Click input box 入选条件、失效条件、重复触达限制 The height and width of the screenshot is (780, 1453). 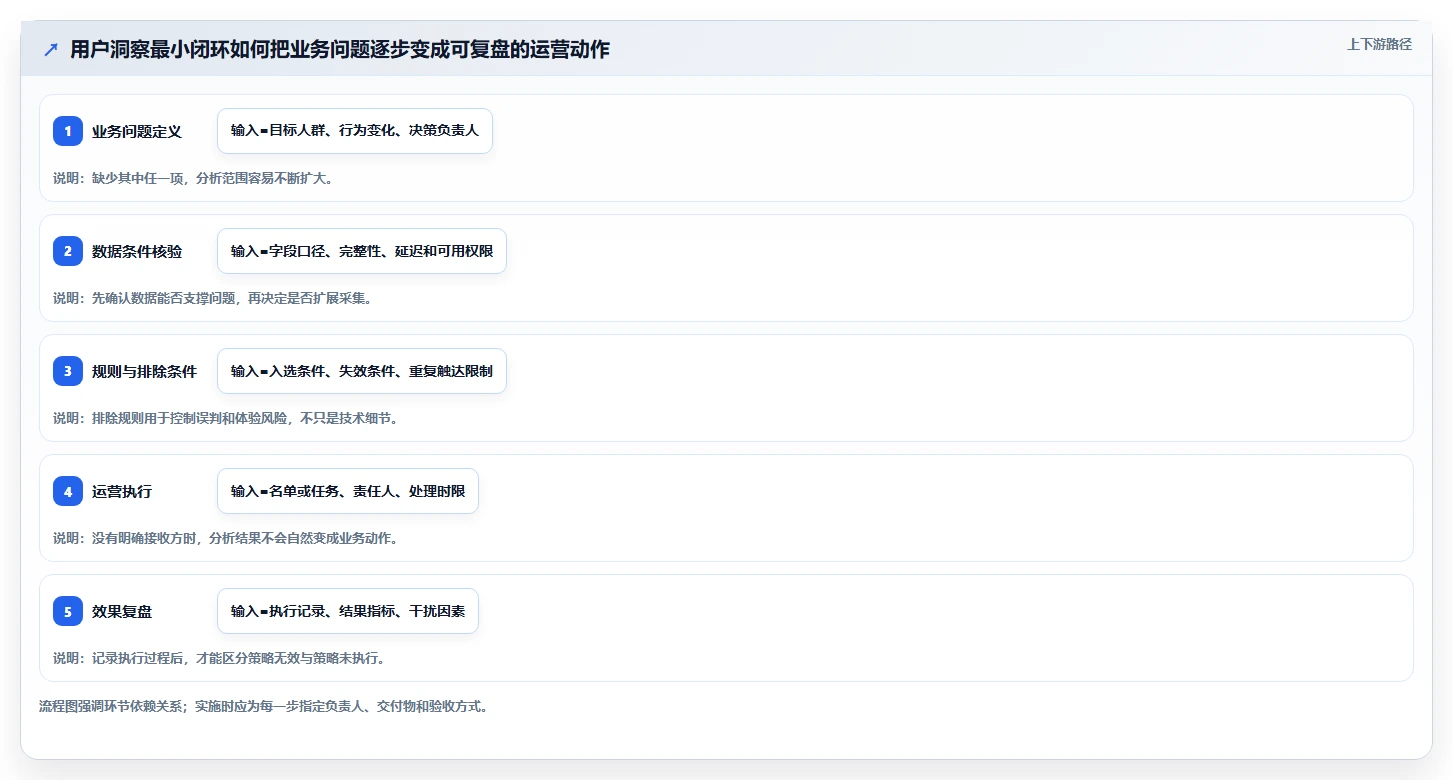tap(362, 371)
